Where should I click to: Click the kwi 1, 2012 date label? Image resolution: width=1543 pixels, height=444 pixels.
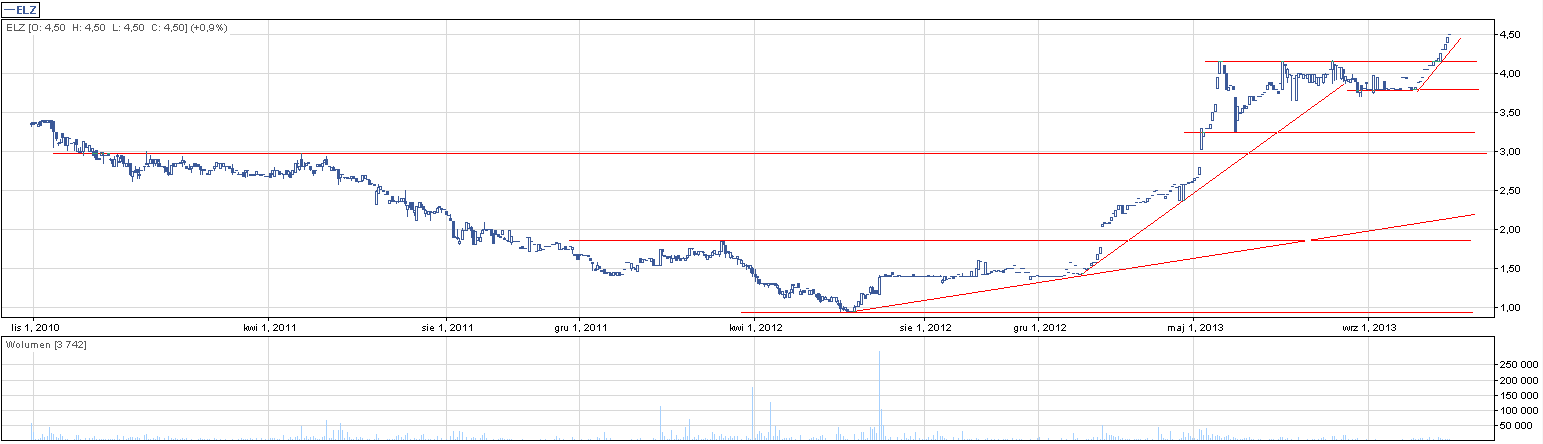[x=757, y=327]
